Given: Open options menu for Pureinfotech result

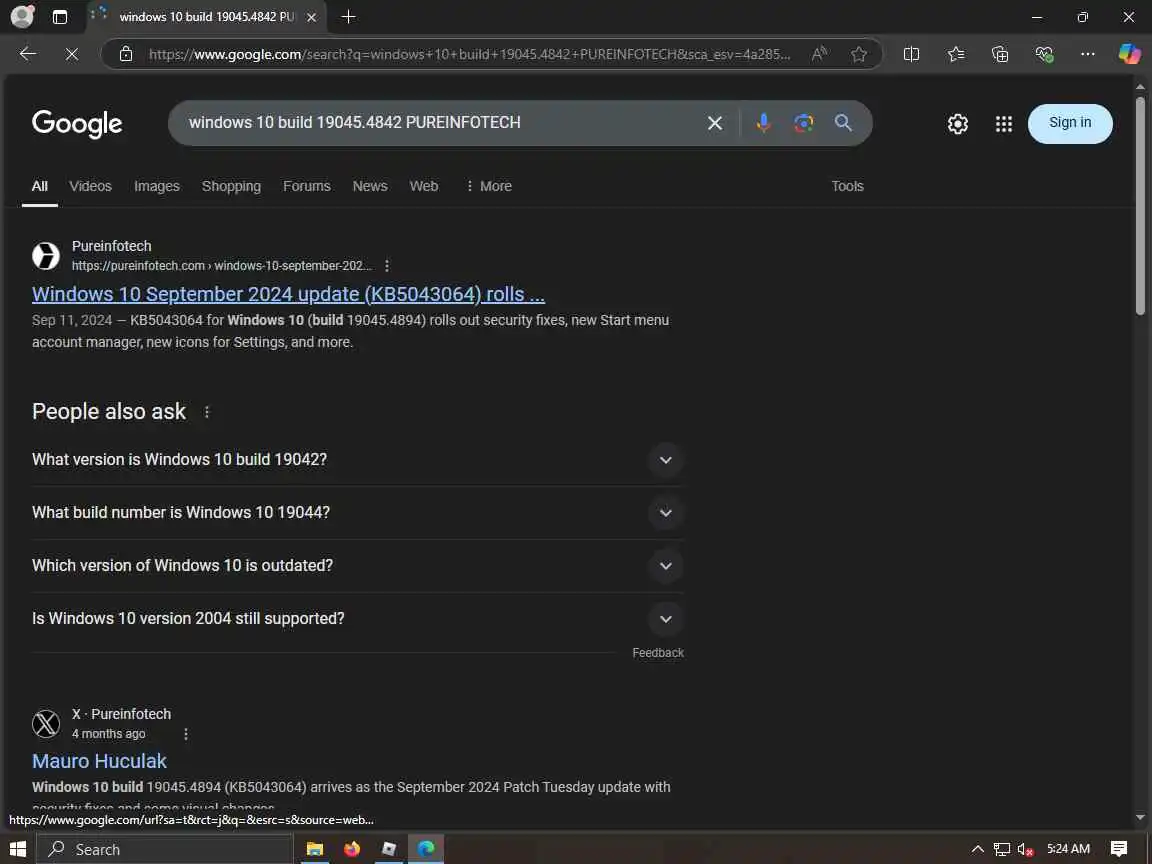Looking at the screenshot, I should point(387,266).
